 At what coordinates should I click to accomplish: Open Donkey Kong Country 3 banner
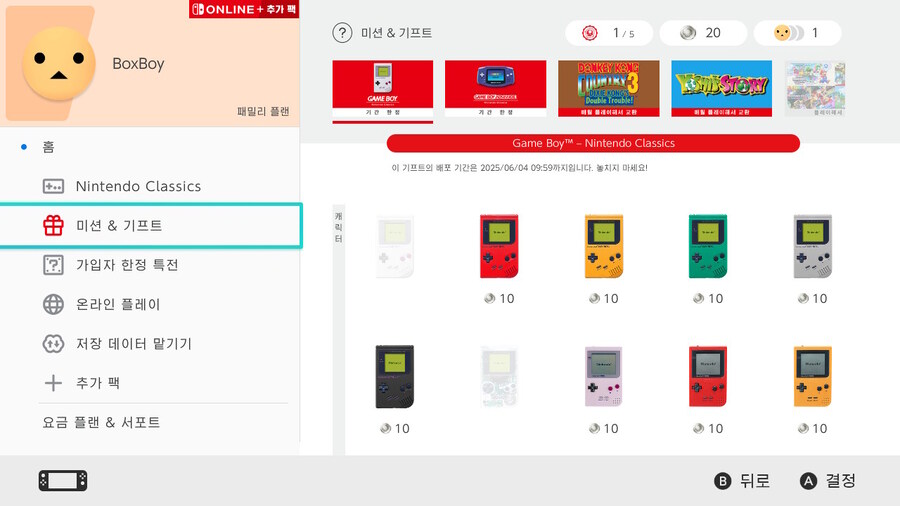click(608, 89)
